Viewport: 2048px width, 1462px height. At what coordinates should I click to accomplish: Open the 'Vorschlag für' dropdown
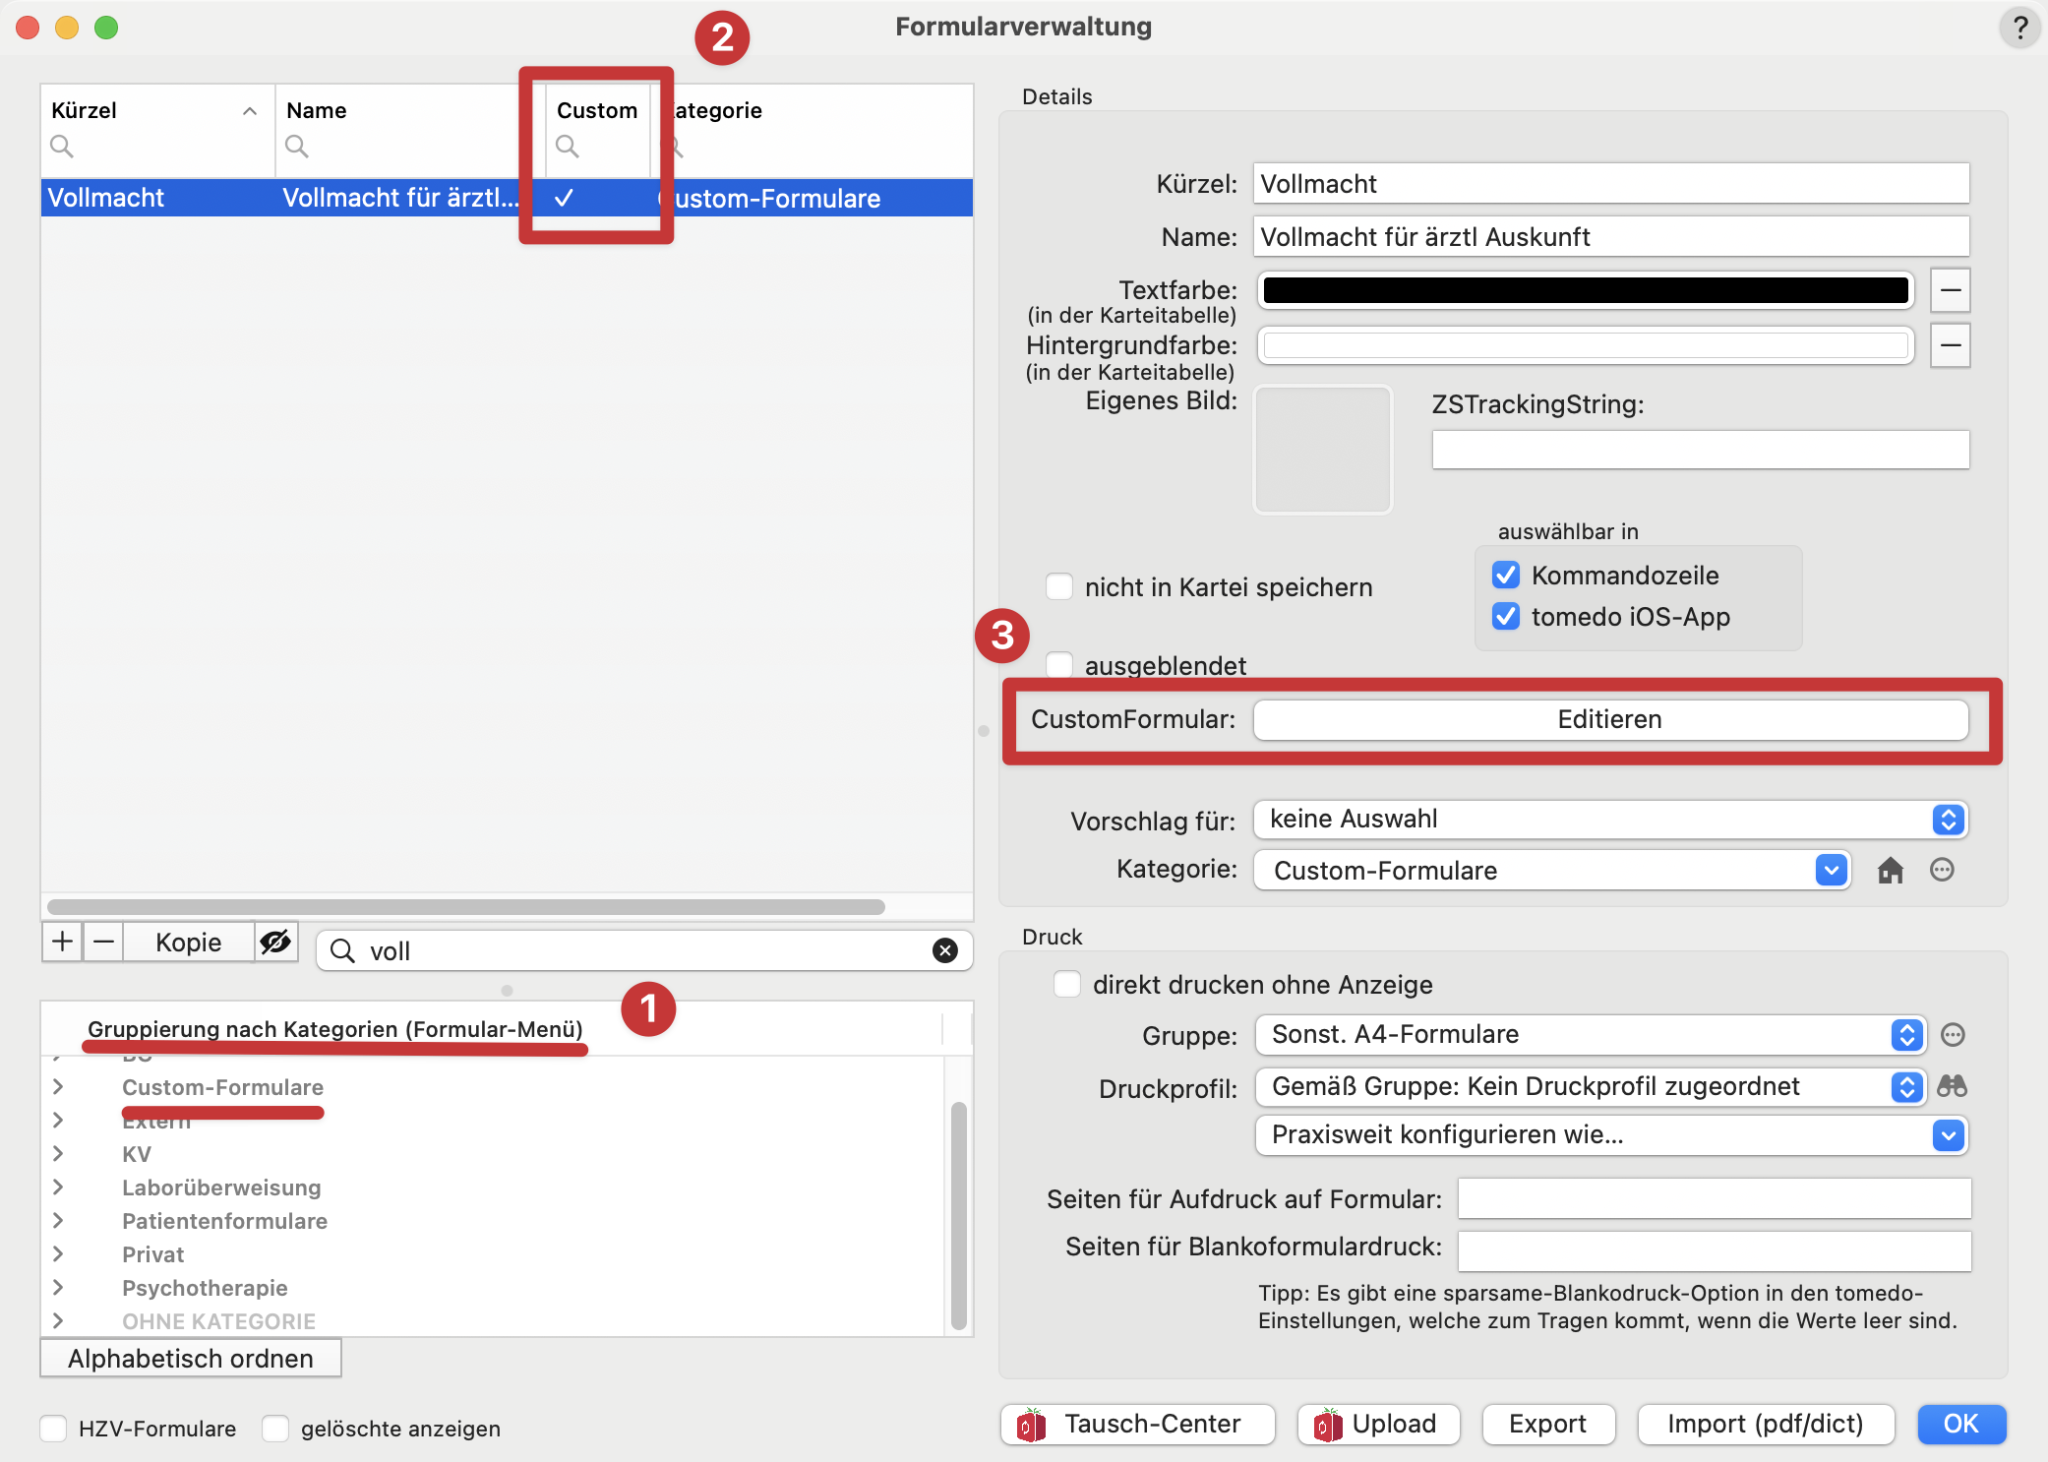click(x=1610, y=819)
